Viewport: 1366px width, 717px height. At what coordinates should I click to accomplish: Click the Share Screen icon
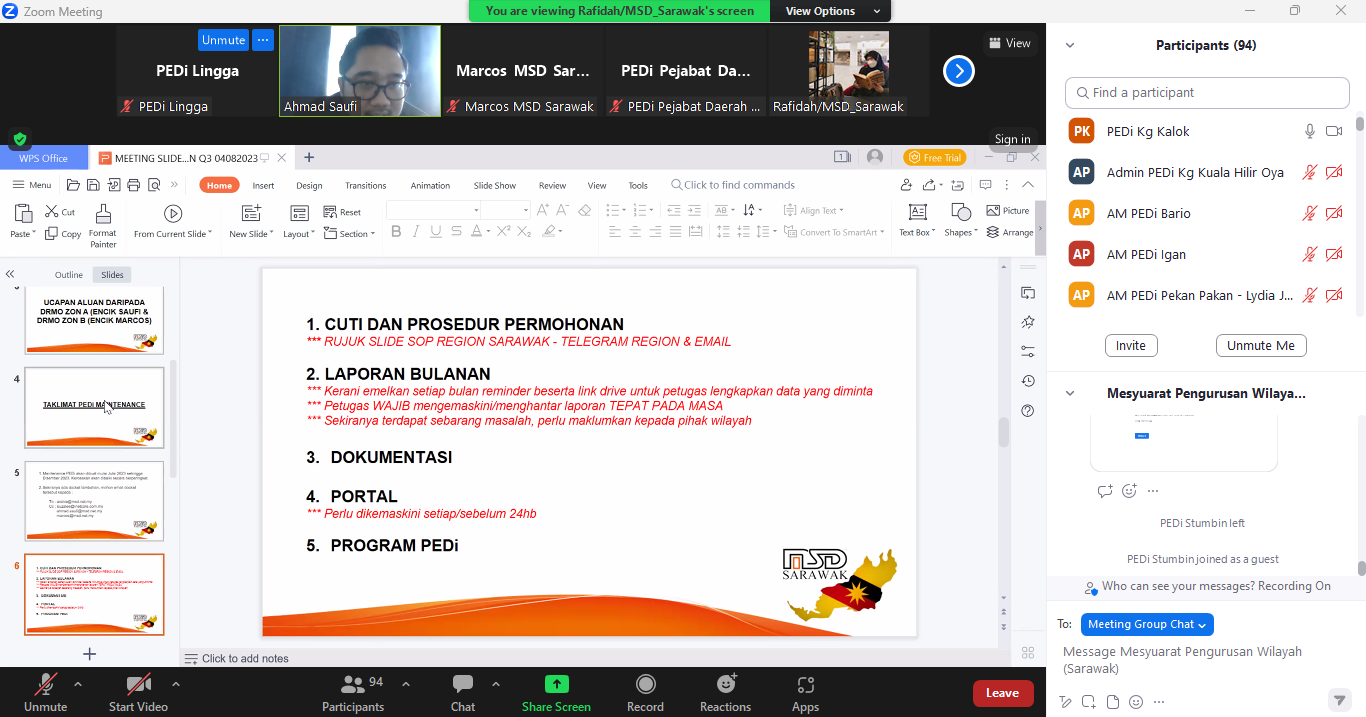[x=556, y=686]
